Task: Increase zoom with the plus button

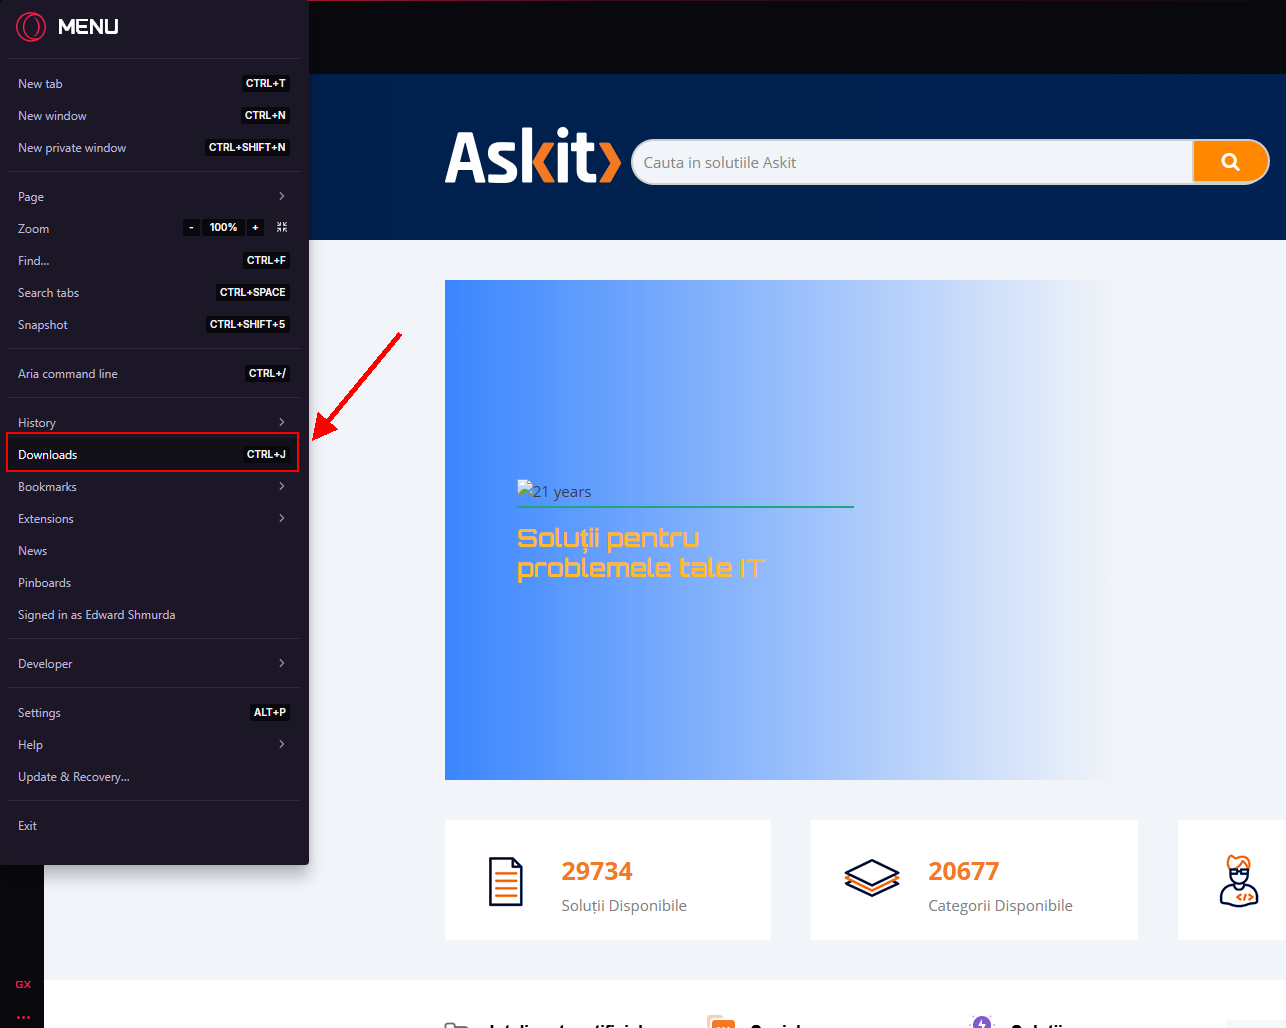Action: (255, 228)
